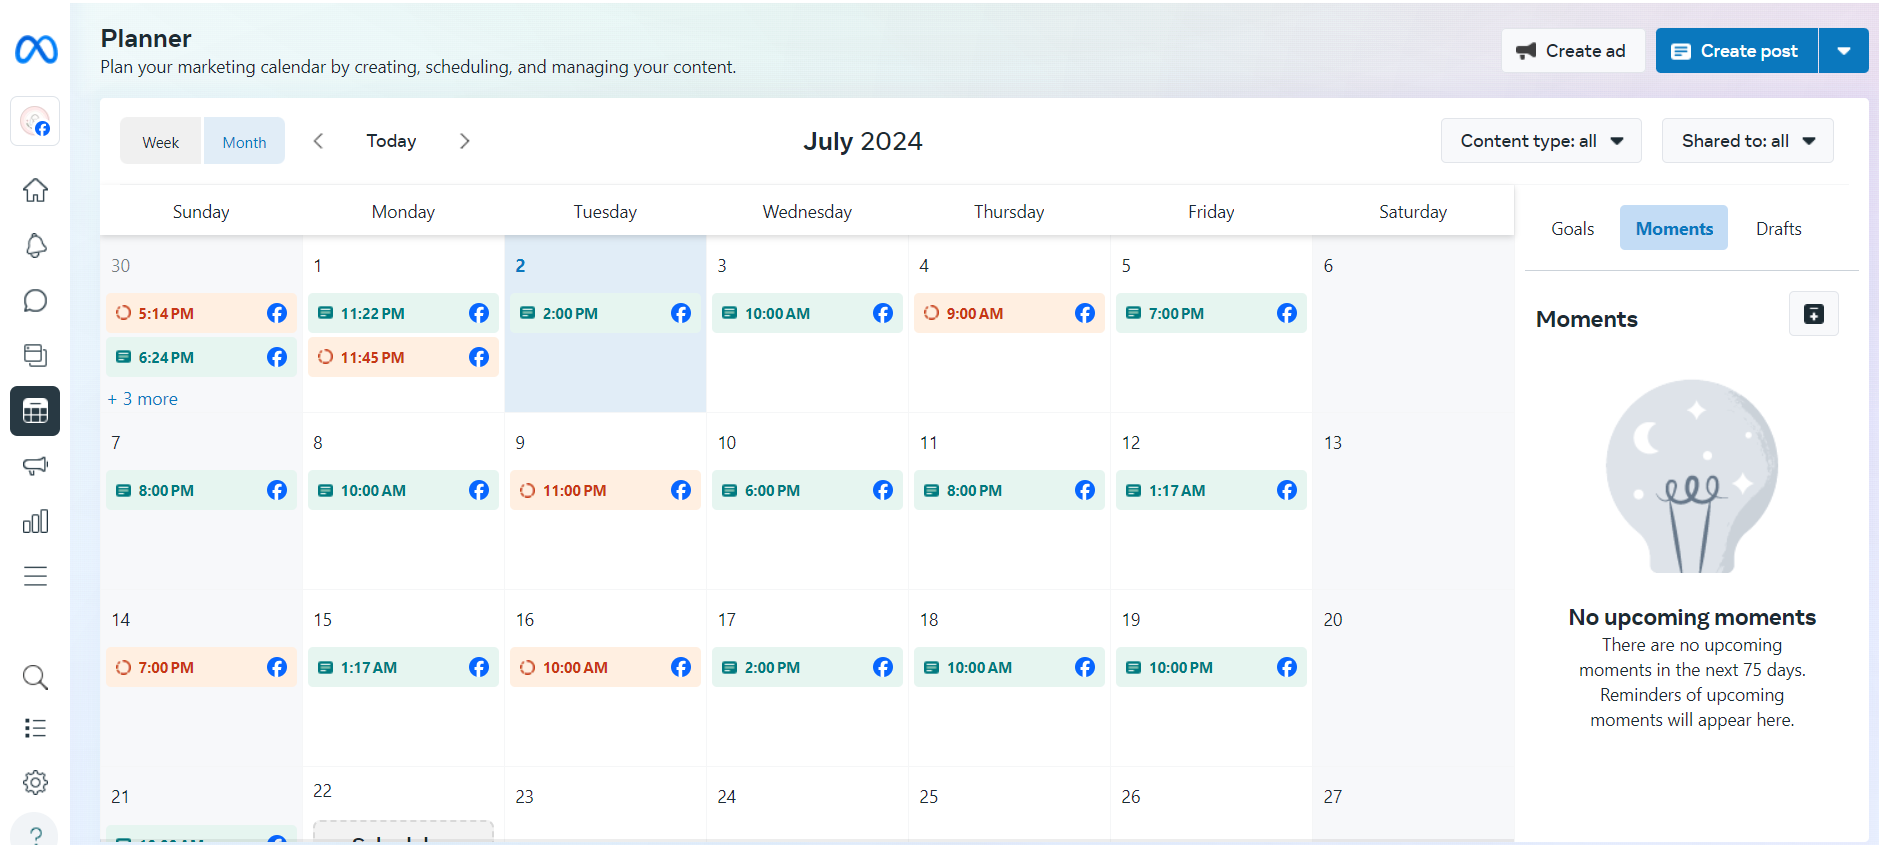
Task: Open the Inbox chat bubble icon
Action: point(35,301)
